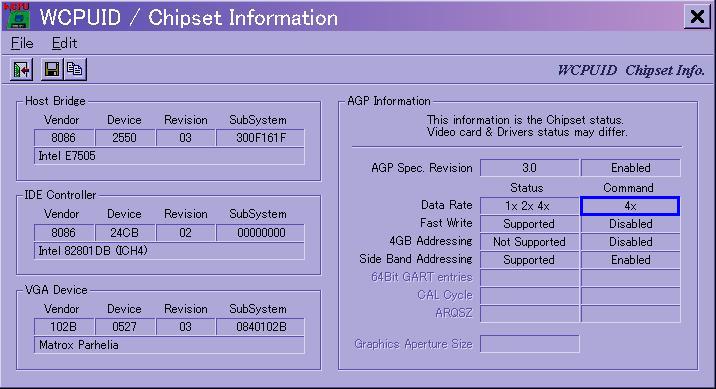
Task: Click the CAL Cycle command field
Action: coord(631,295)
